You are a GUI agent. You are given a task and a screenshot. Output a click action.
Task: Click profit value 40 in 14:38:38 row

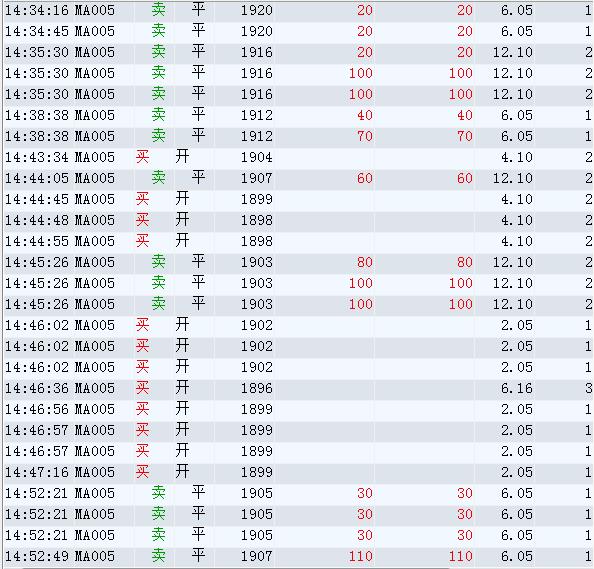tap(365, 116)
